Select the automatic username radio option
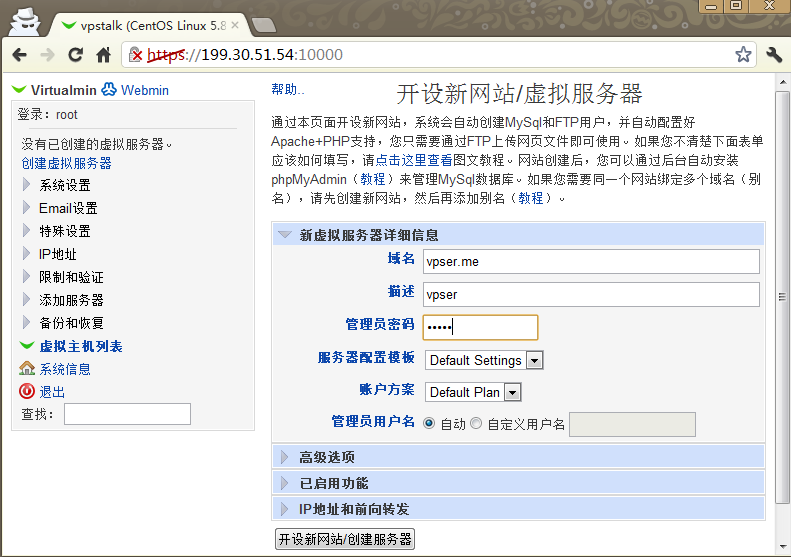Image resolution: width=791 pixels, height=557 pixels. (x=429, y=423)
